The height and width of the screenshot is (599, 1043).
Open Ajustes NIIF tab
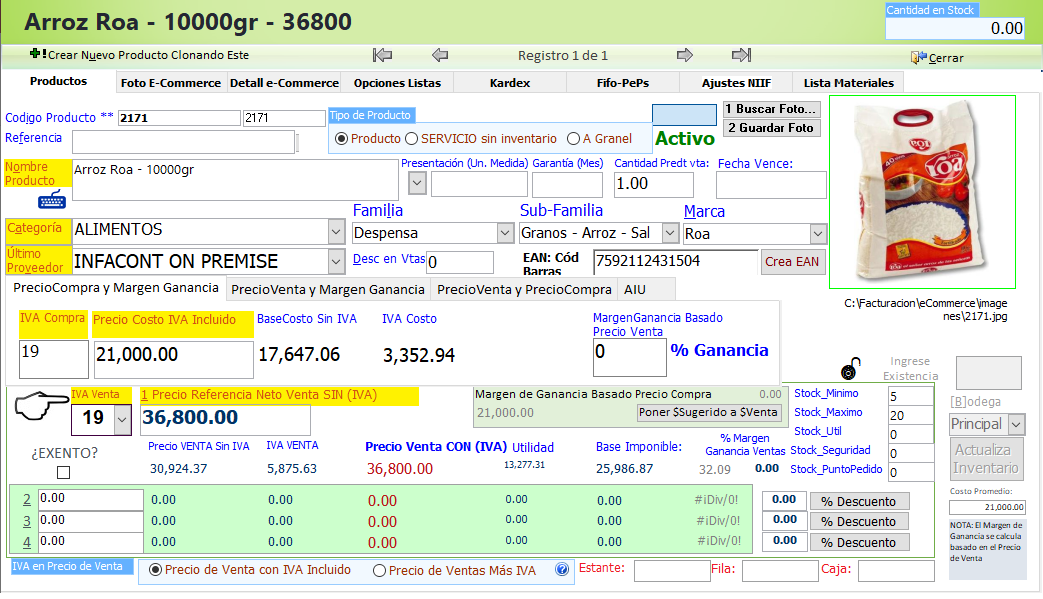736,83
